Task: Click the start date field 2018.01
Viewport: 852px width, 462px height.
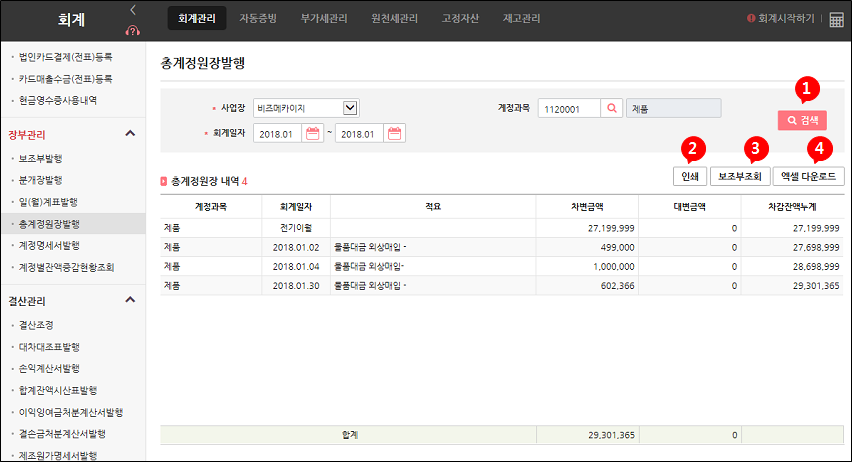Action: (278, 133)
